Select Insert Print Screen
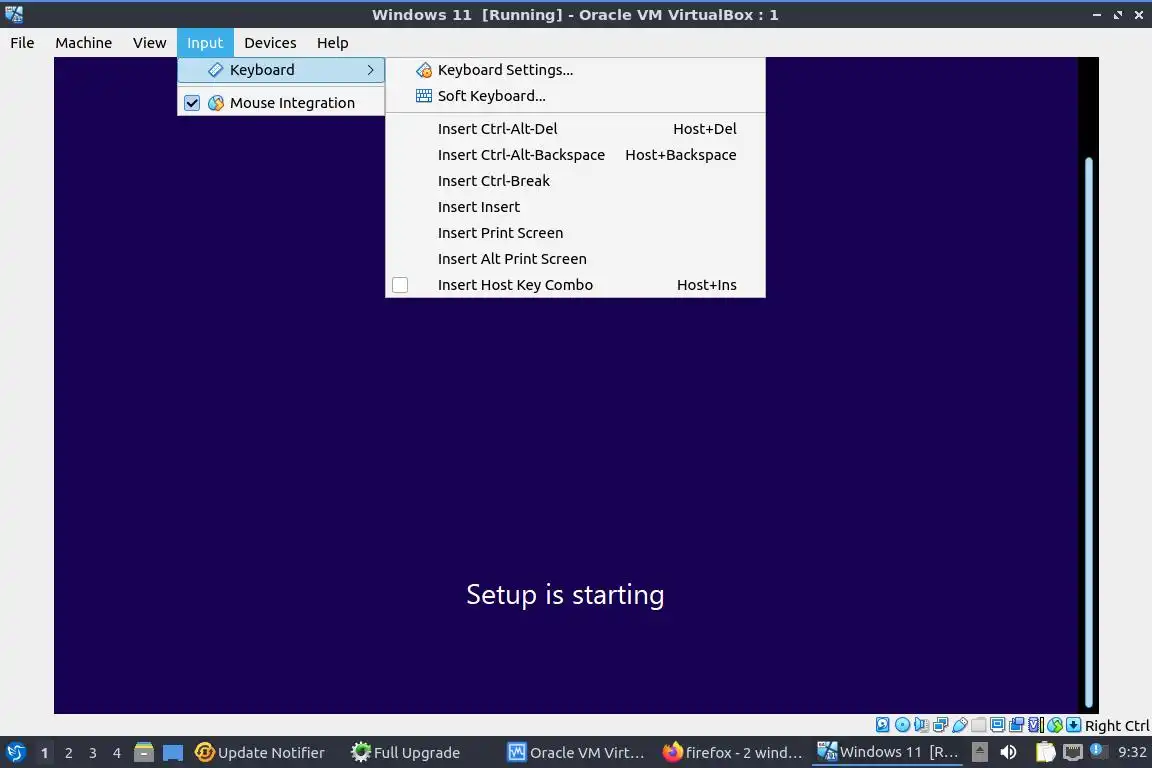This screenshot has height=768, width=1152. pos(575,233)
